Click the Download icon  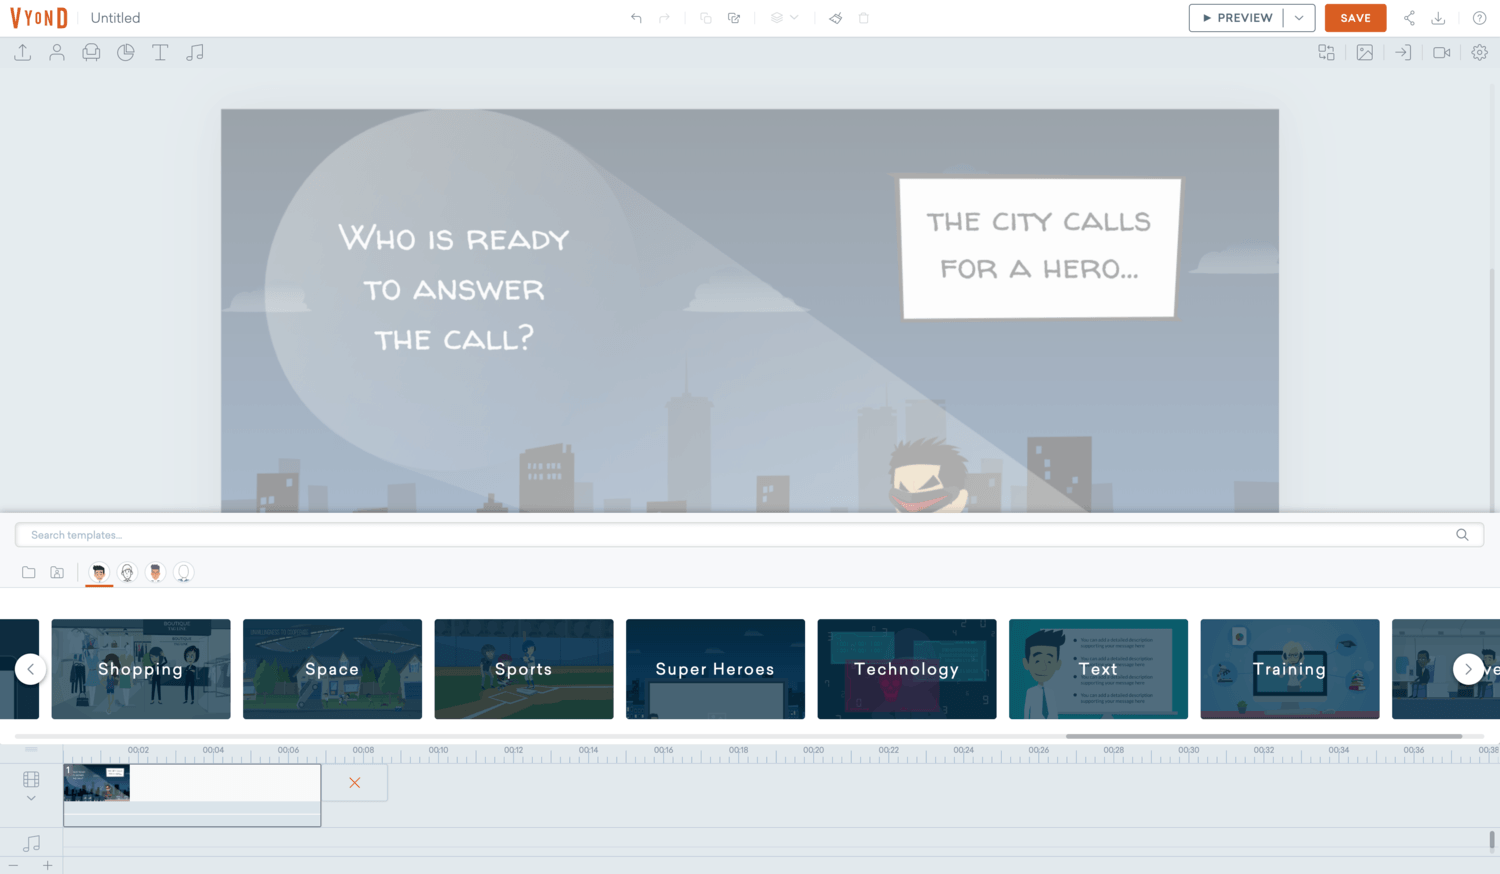pyautogui.click(x=1438, y=18)
